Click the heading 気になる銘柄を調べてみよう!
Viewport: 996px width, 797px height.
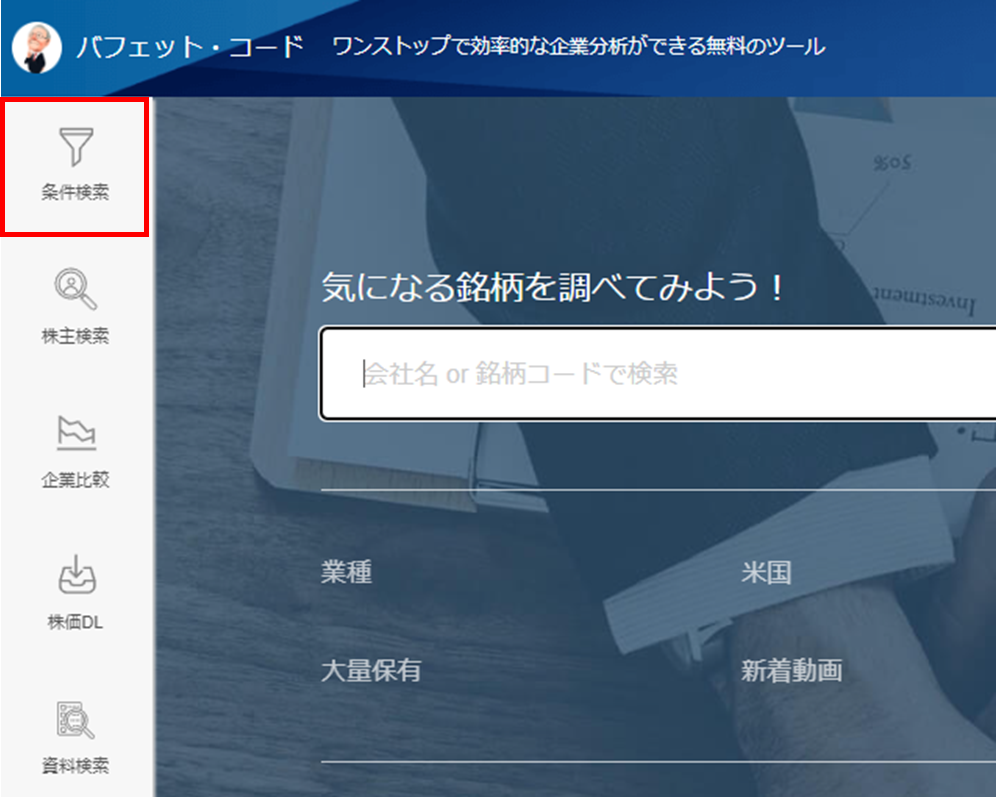[554, 287]
